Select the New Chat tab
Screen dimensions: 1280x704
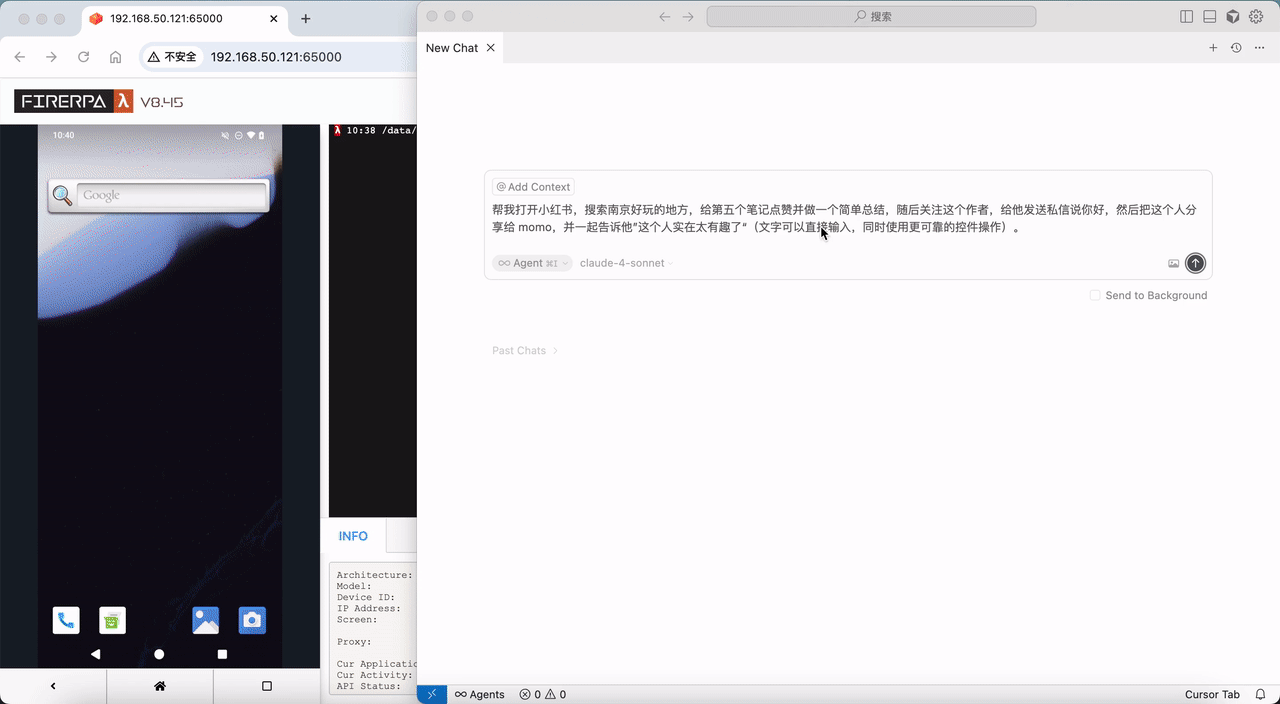(452, 48)
